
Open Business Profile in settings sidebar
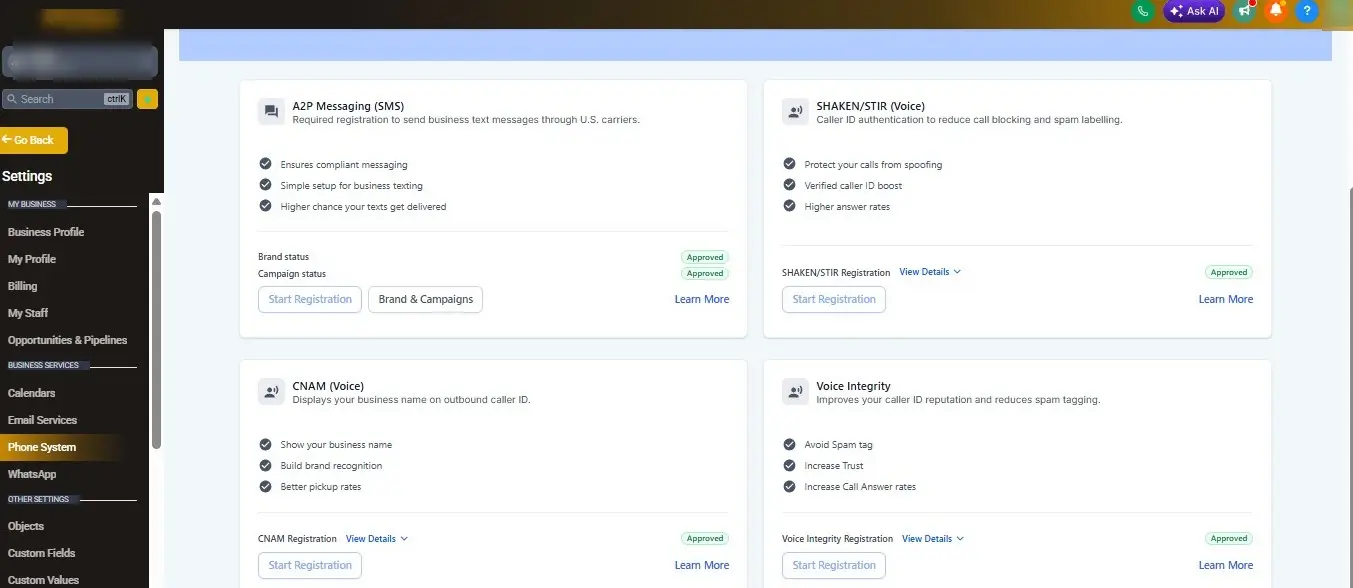pos(46,232)
